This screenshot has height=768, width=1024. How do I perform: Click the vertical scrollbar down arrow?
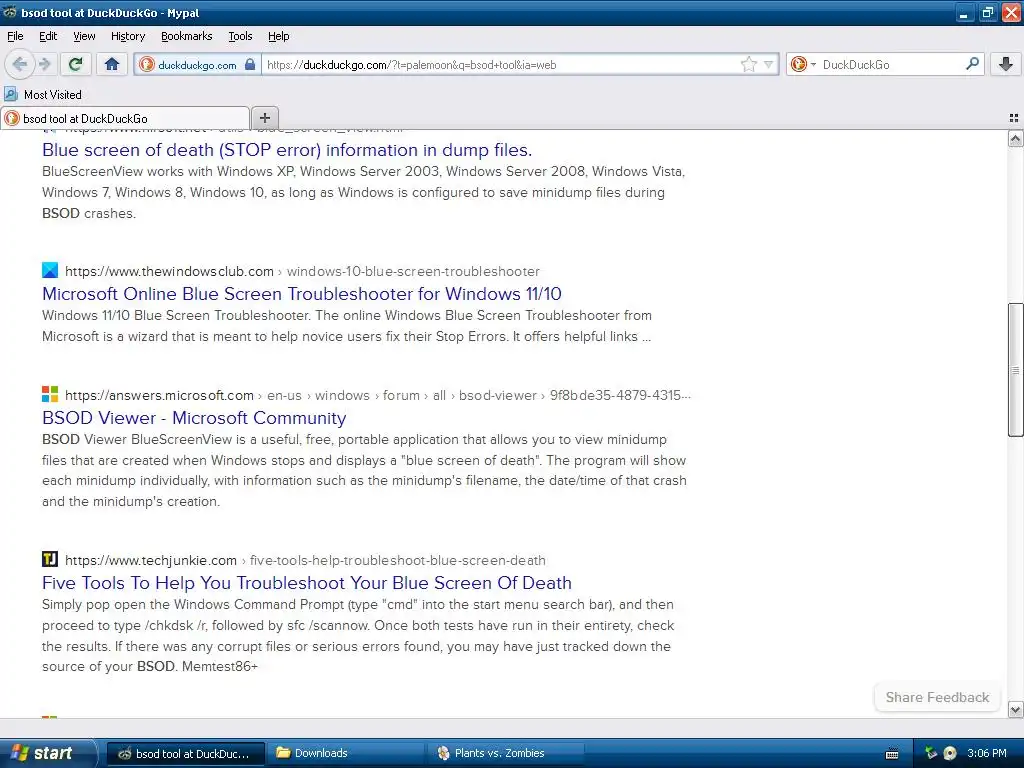[x=1015, y=709]
